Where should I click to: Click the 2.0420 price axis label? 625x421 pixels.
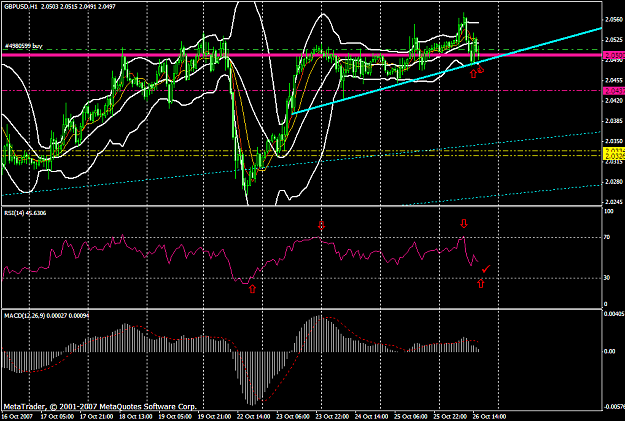coord(614,100)
